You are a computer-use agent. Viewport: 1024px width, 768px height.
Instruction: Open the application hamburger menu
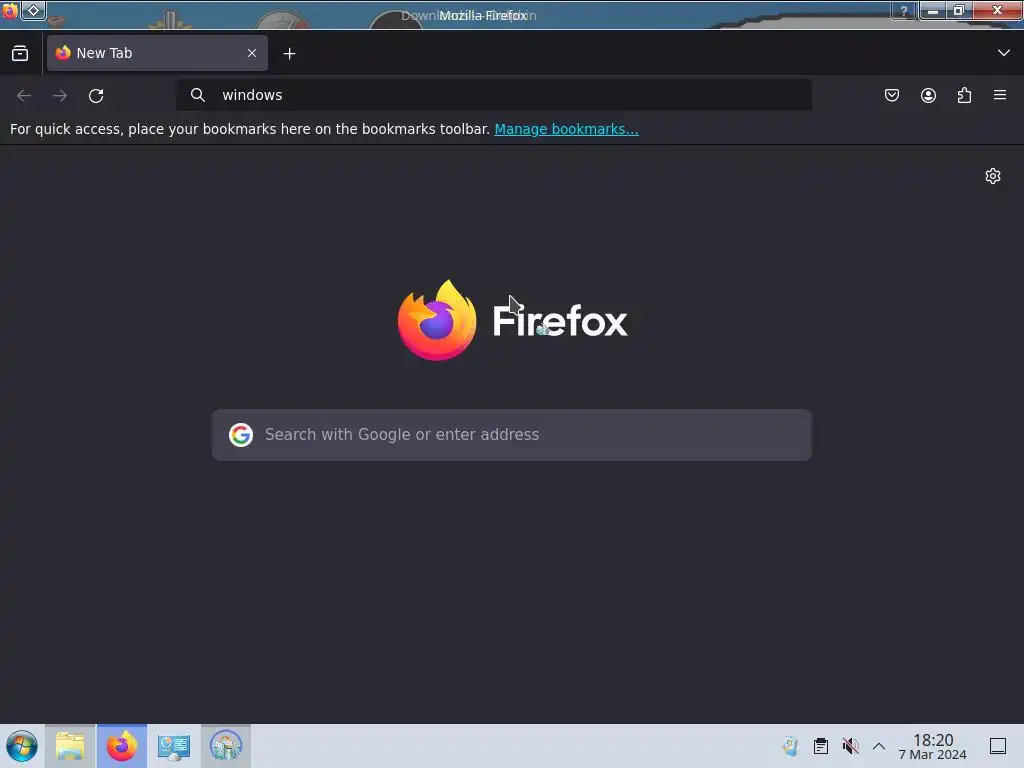[1000, 95]
